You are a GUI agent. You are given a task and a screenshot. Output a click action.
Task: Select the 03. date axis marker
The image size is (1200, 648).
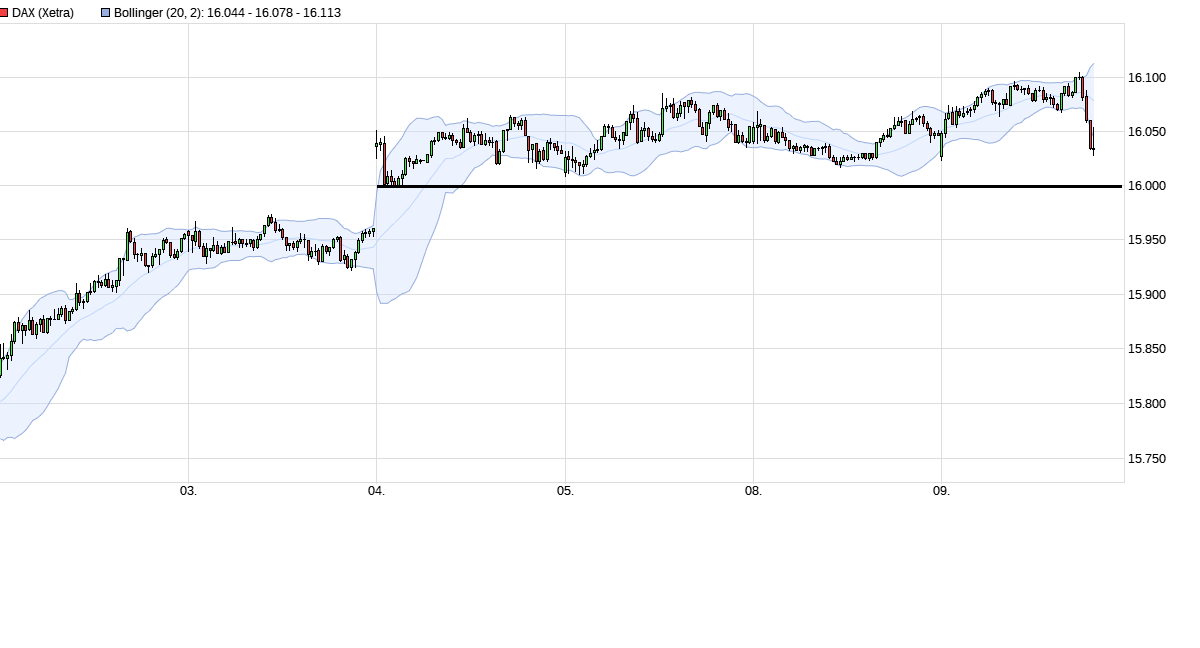point(188,491)
